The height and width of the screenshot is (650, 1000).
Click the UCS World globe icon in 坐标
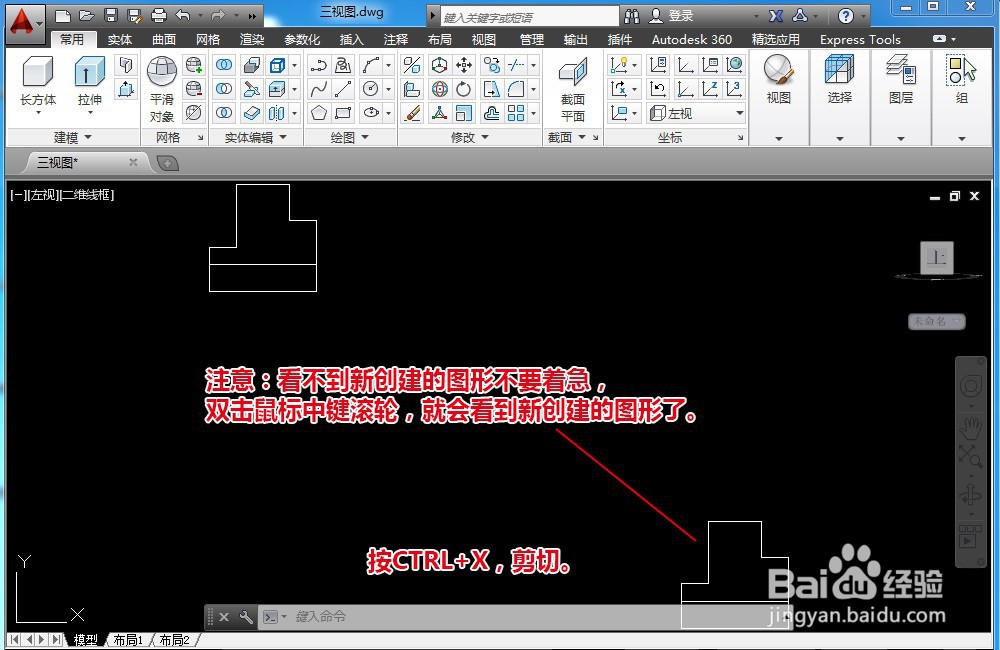click(735, 64)
